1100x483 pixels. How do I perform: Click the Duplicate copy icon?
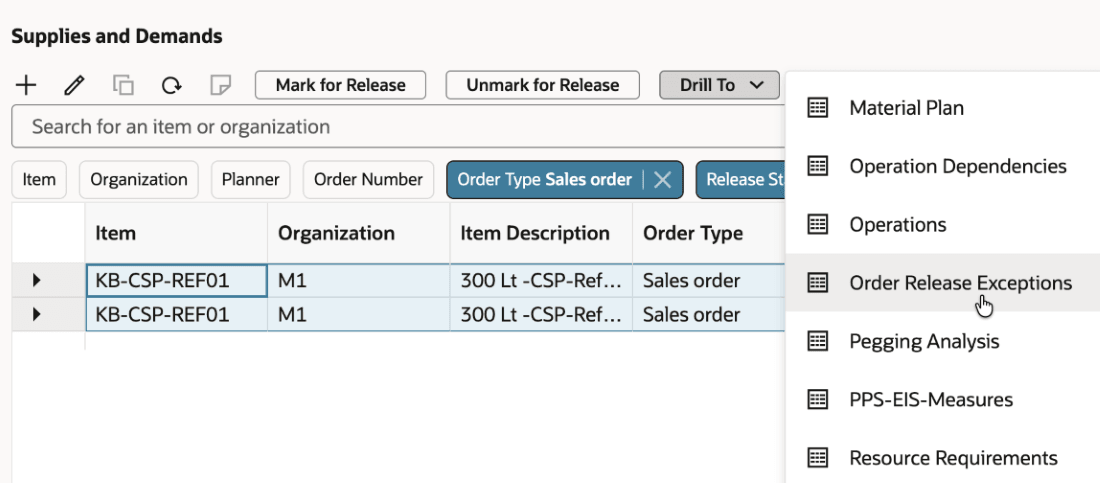(123, 86)
